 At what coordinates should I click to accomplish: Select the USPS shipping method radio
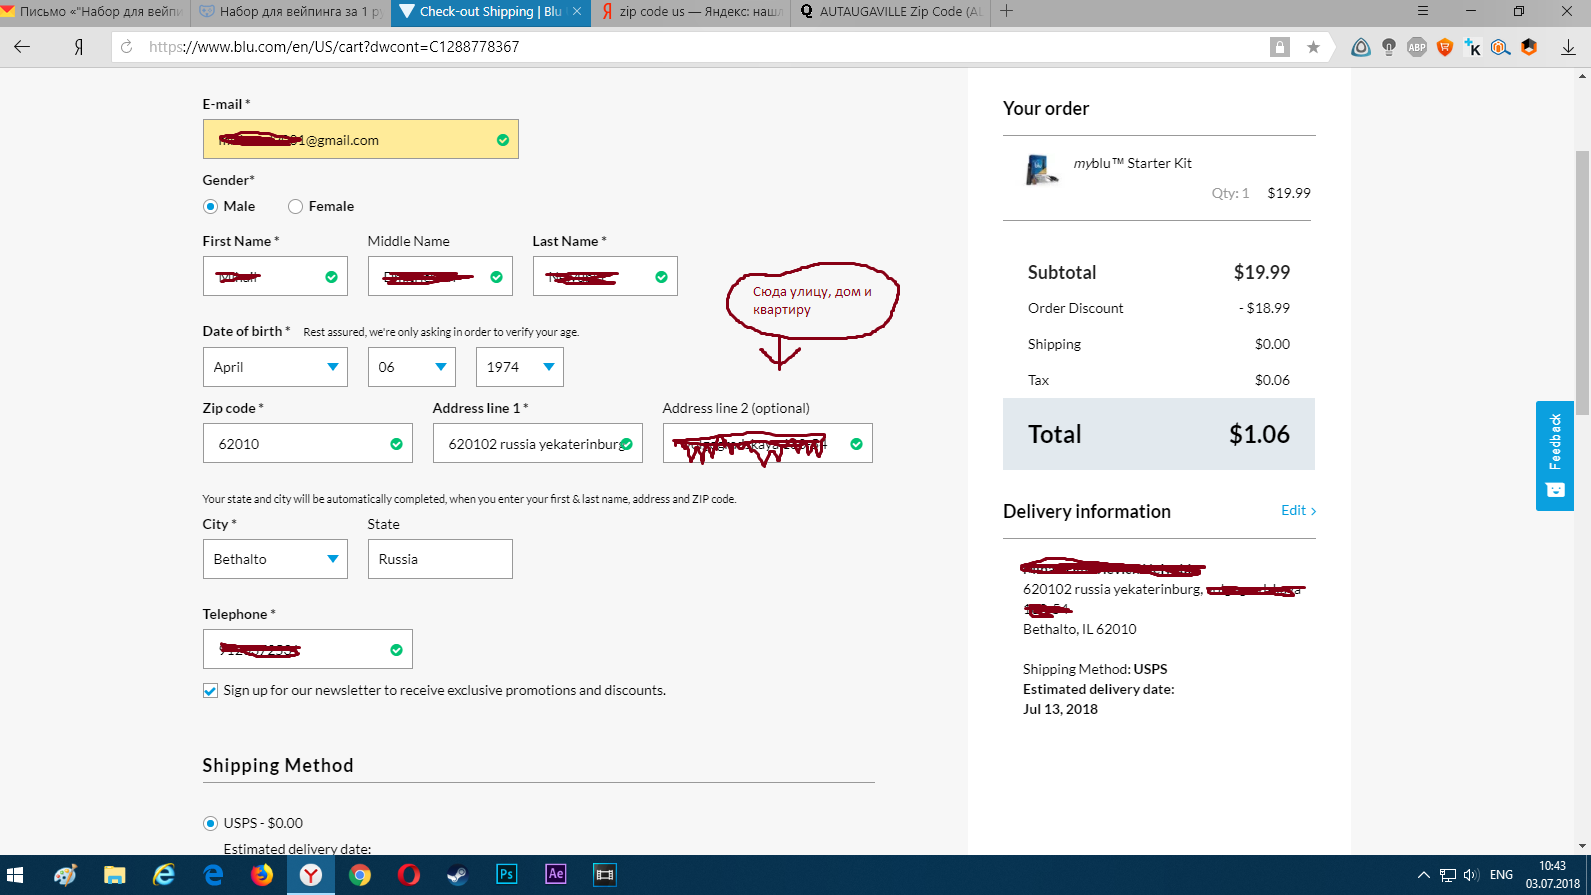210,823
